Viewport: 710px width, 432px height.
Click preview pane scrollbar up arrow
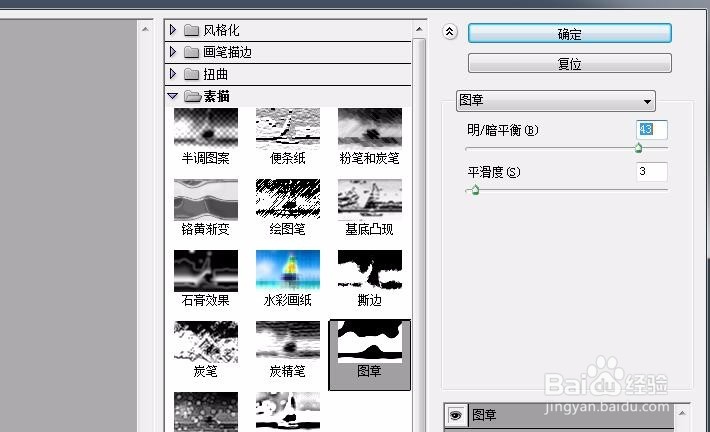point(145,29)
